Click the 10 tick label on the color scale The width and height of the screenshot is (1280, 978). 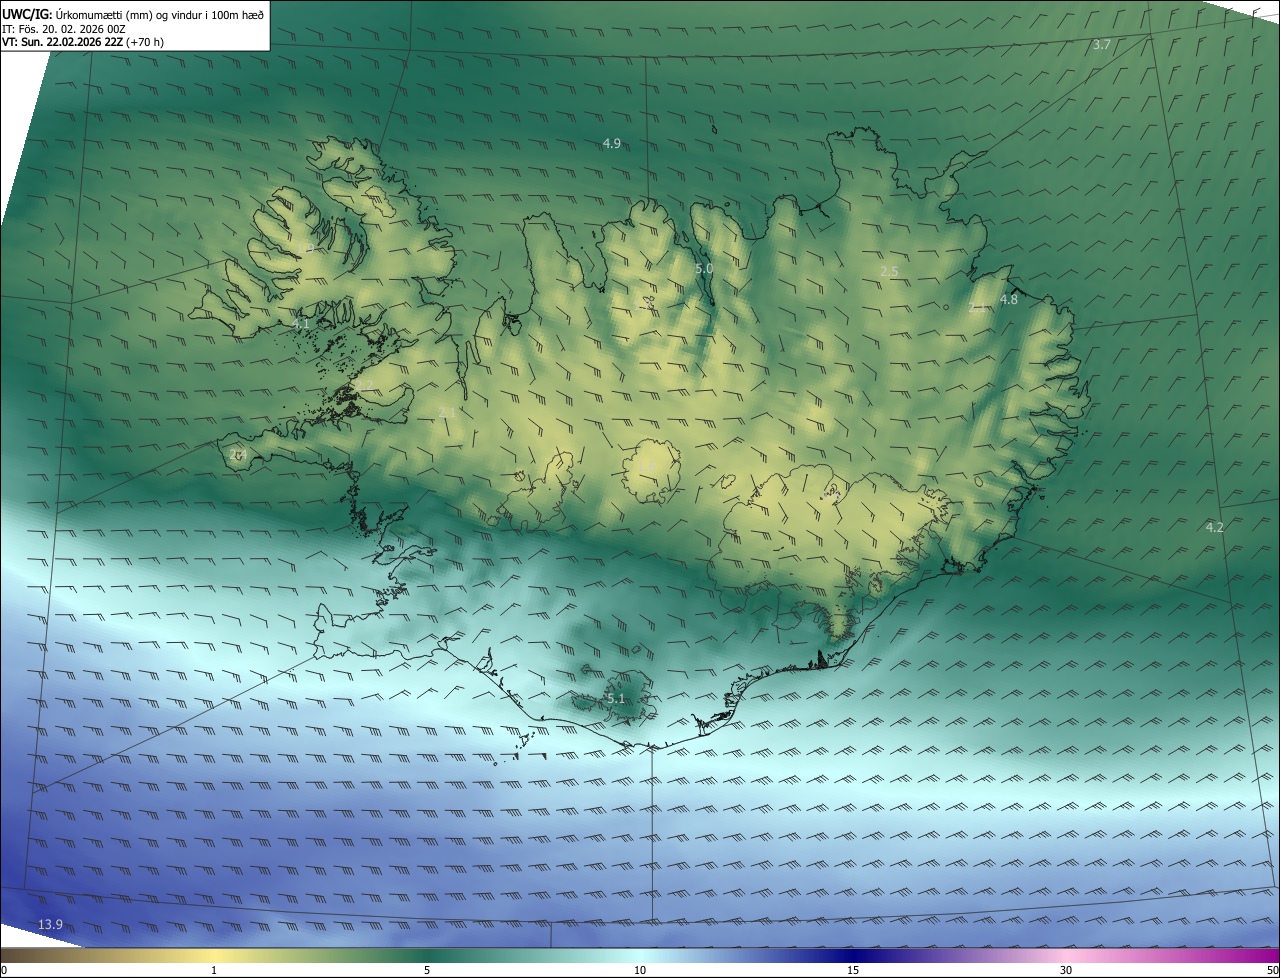(640, 970)
